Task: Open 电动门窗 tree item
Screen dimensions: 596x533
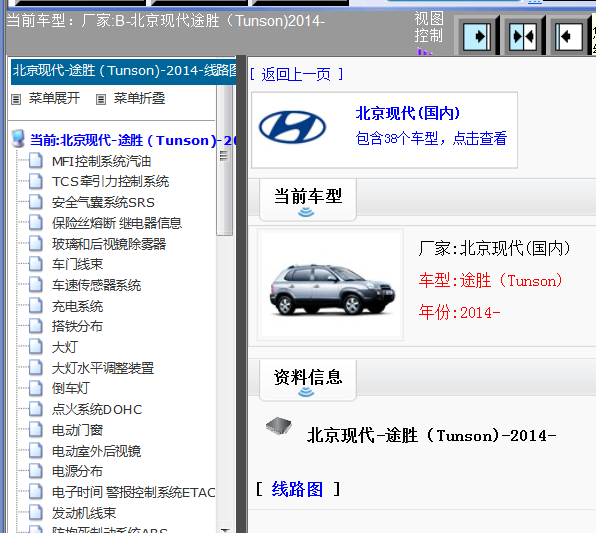Action: click(x=78, y=430)
